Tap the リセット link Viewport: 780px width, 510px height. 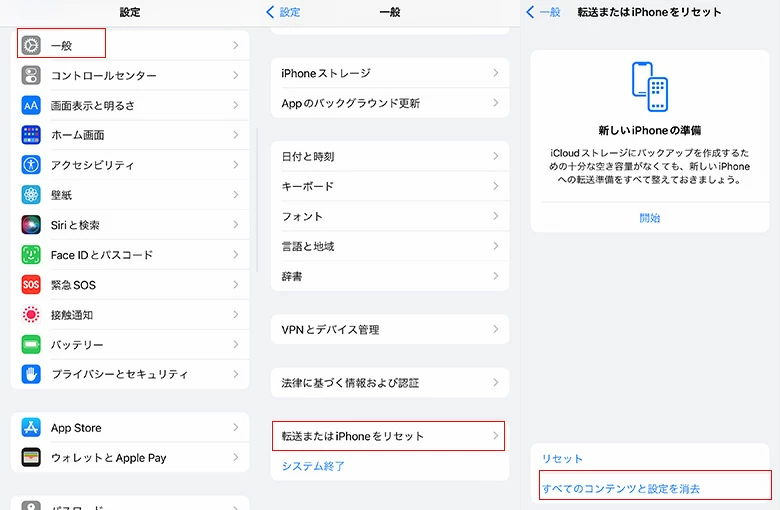point(562,459)
